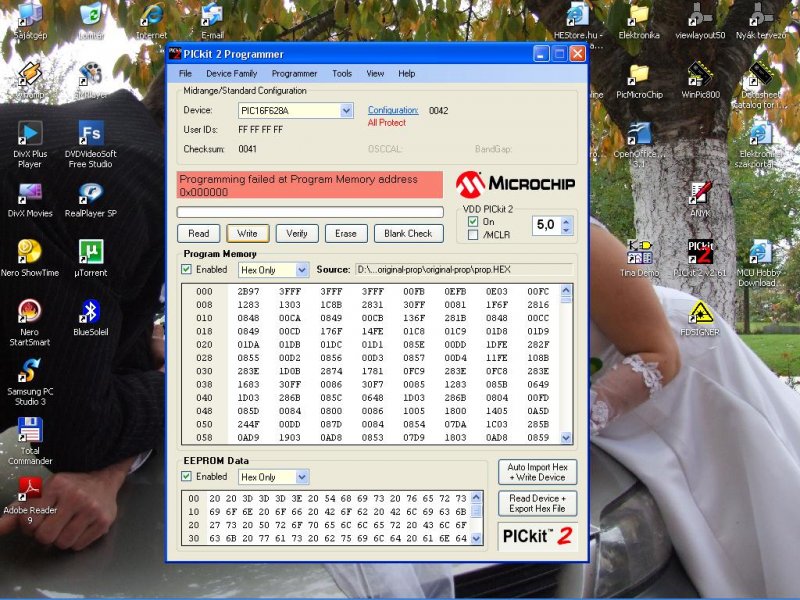800x600 pixels.
Task: Click Program Memory scrollbar down arrow
Action: [x=566, y=438]
